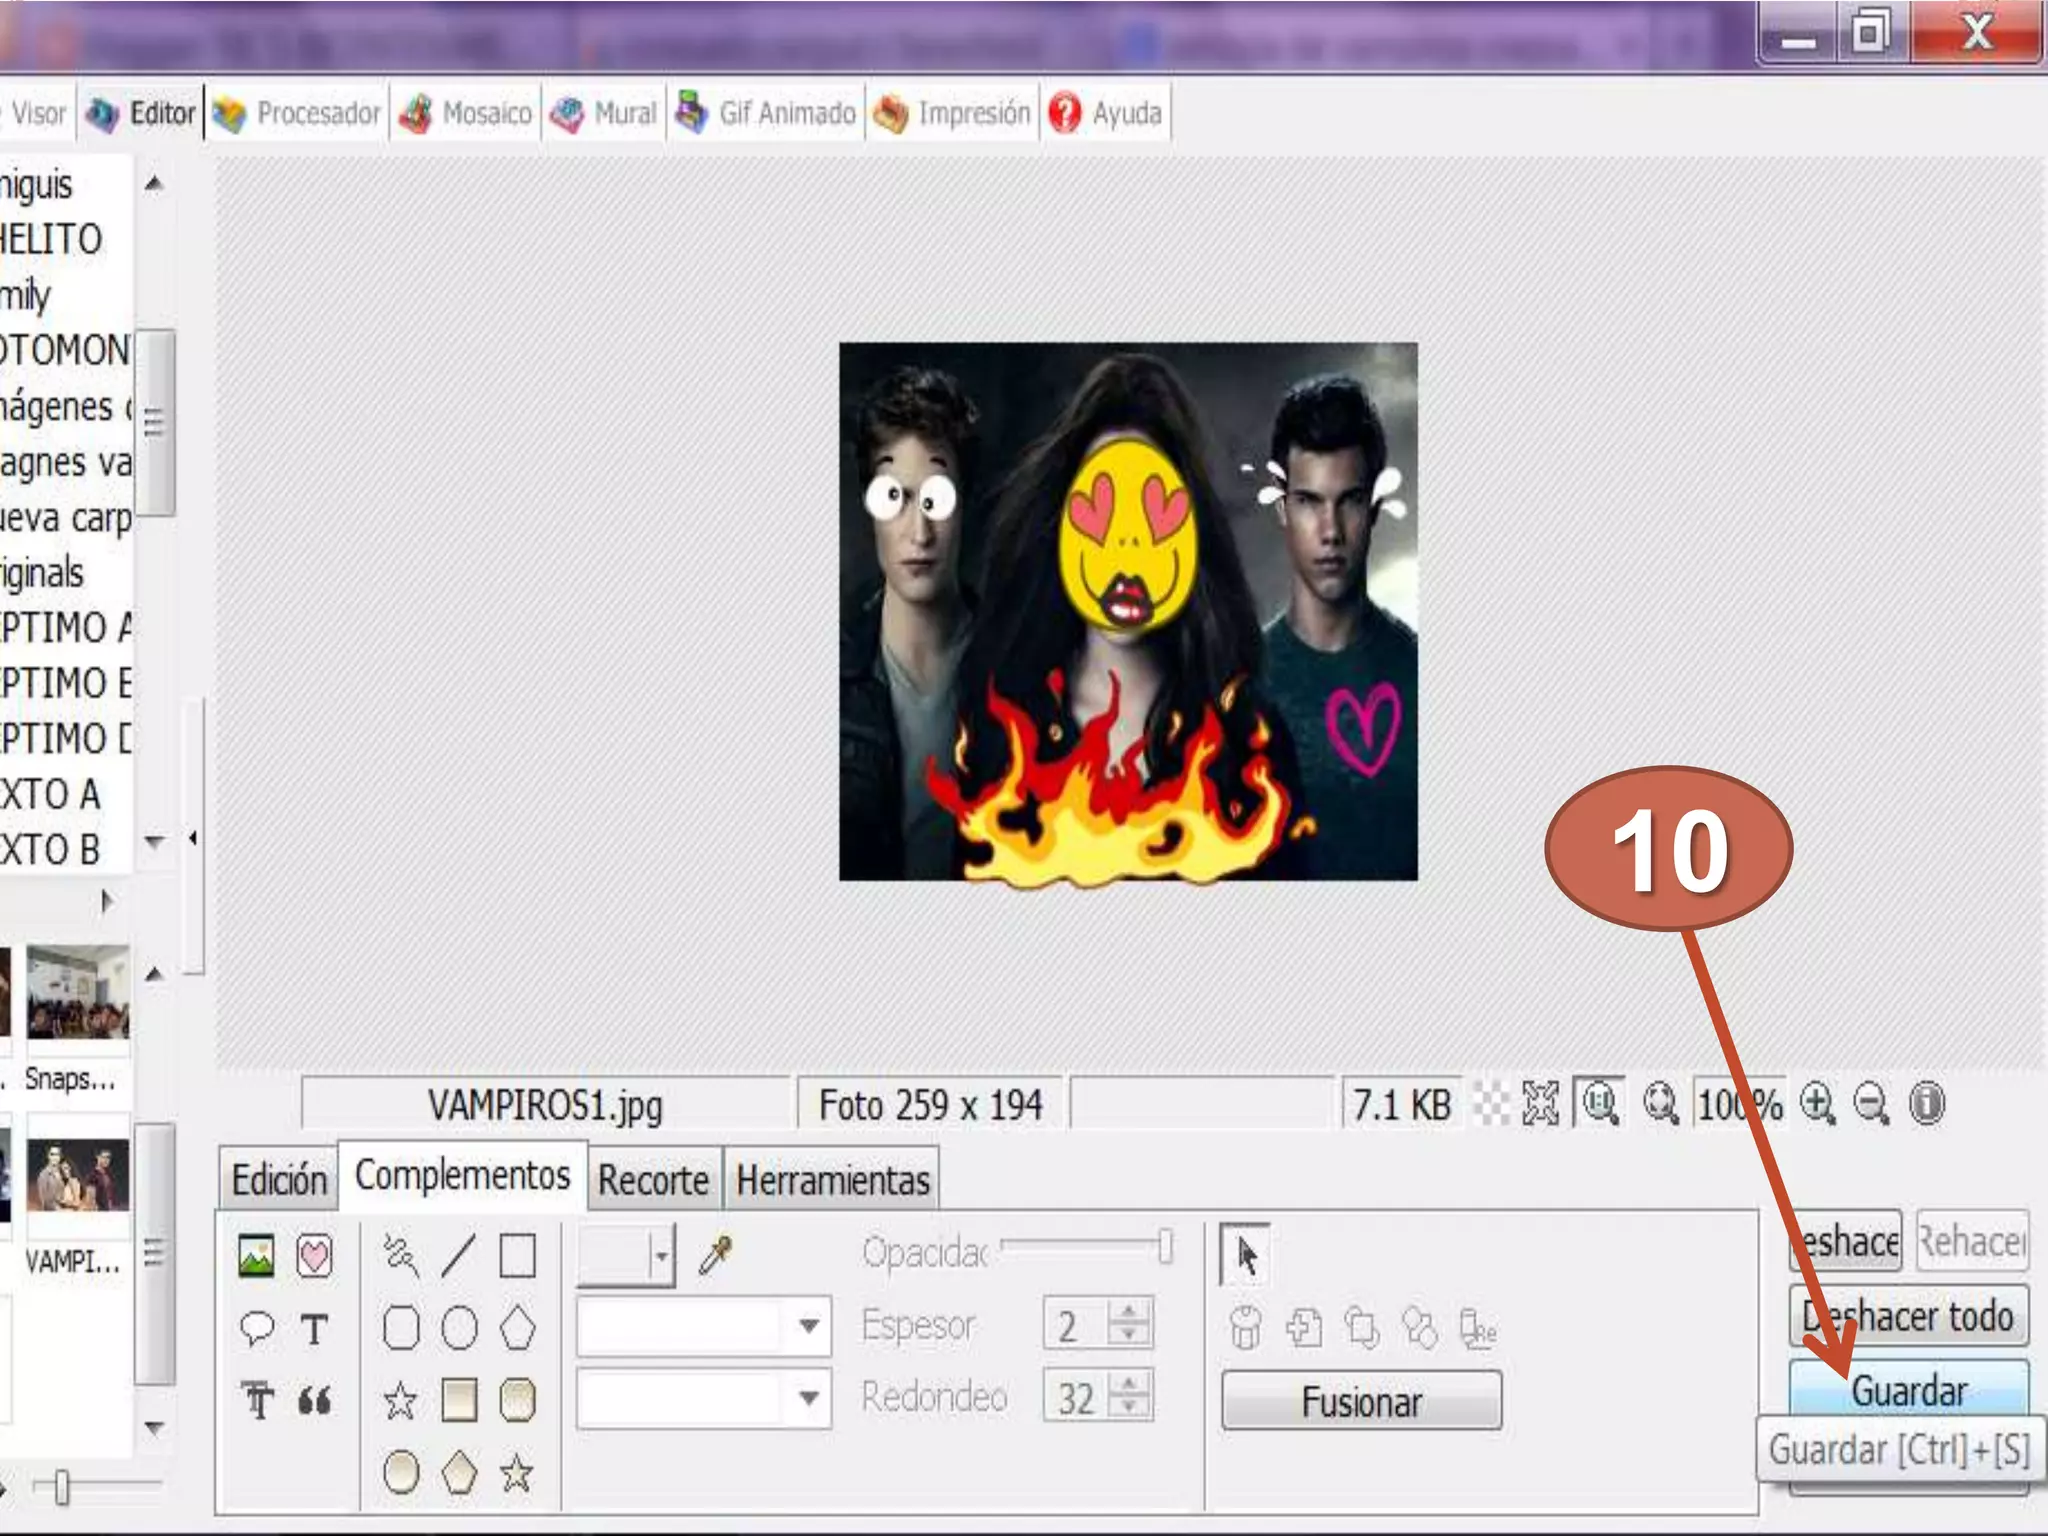Click the Guardar button
This screenshot has height=1536, width=2048.
pyautogui.click(x=1908, y=1389)
